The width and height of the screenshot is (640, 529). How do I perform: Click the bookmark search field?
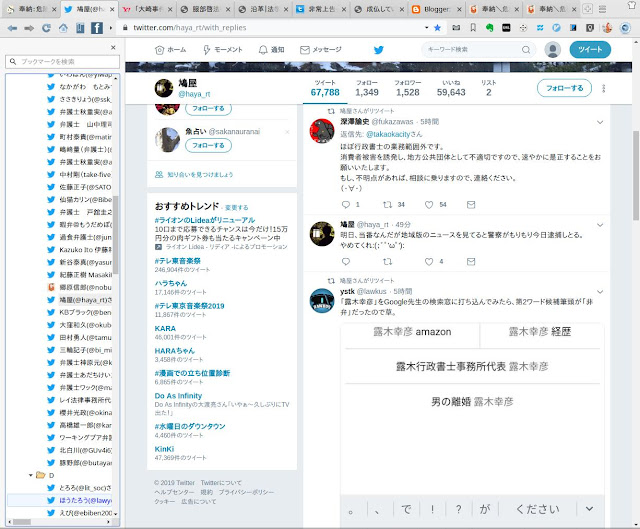(63, 62)
